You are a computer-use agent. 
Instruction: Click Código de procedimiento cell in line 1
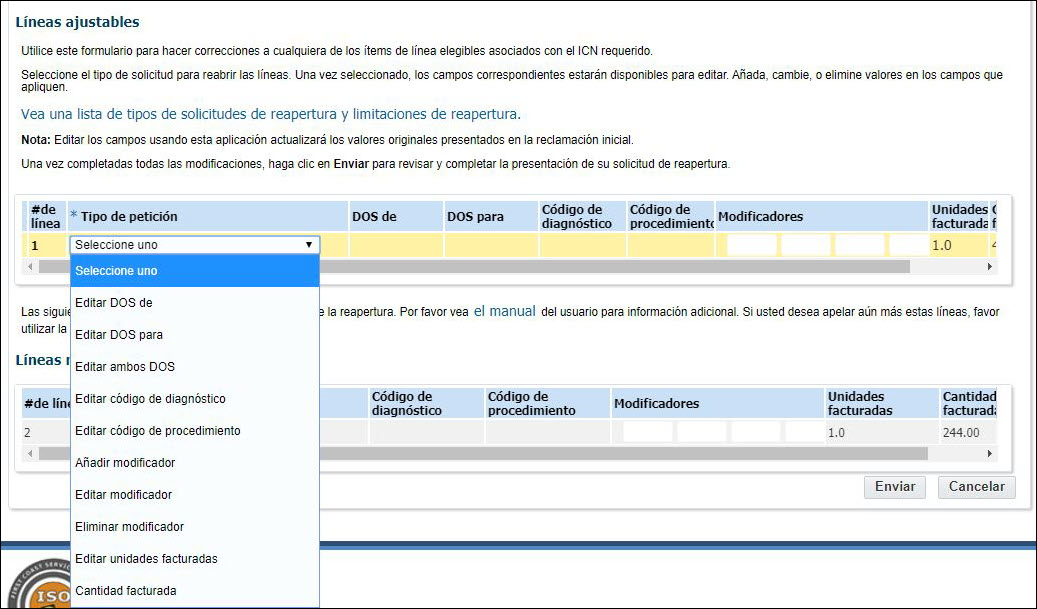[x=671, y=245]
